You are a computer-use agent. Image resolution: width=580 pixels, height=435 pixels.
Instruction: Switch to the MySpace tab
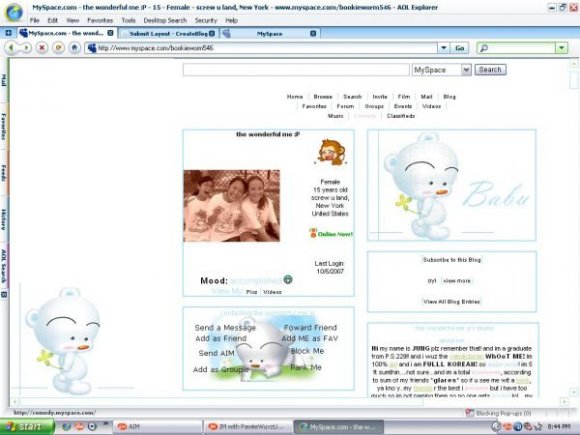pos(270,33)
